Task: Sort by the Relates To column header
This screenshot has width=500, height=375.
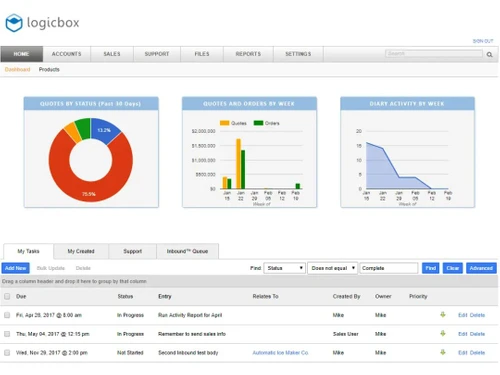Action: coord(265,296)
